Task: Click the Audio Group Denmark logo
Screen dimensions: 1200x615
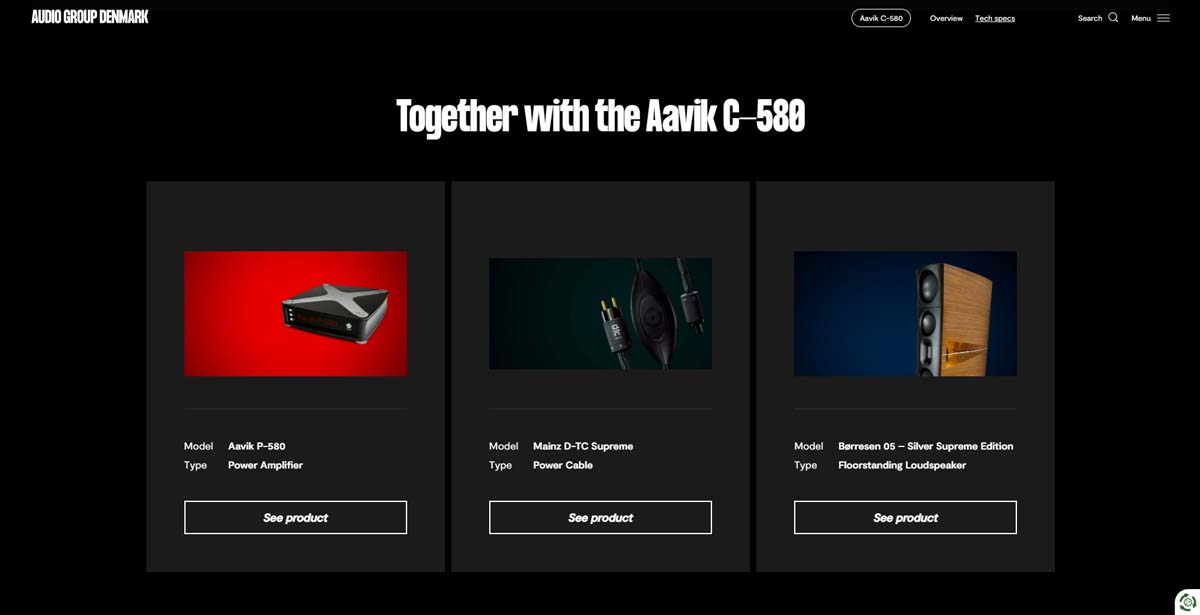Action: click(90, 17)
